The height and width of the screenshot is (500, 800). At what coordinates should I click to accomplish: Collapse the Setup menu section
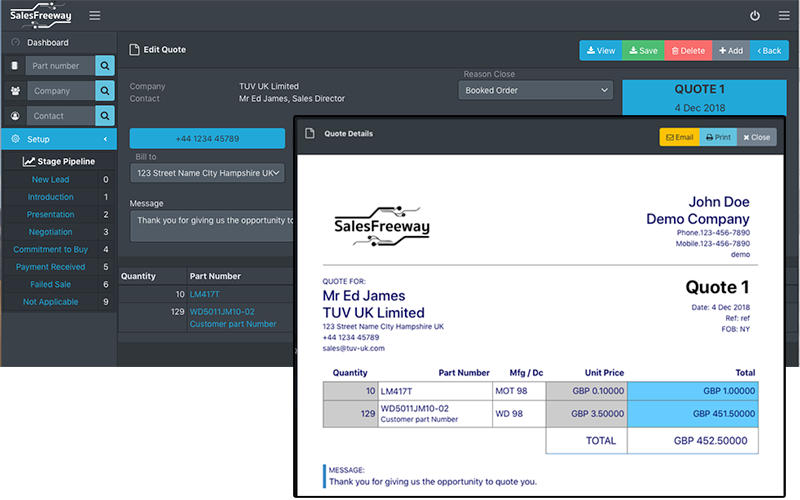(106, 139)
